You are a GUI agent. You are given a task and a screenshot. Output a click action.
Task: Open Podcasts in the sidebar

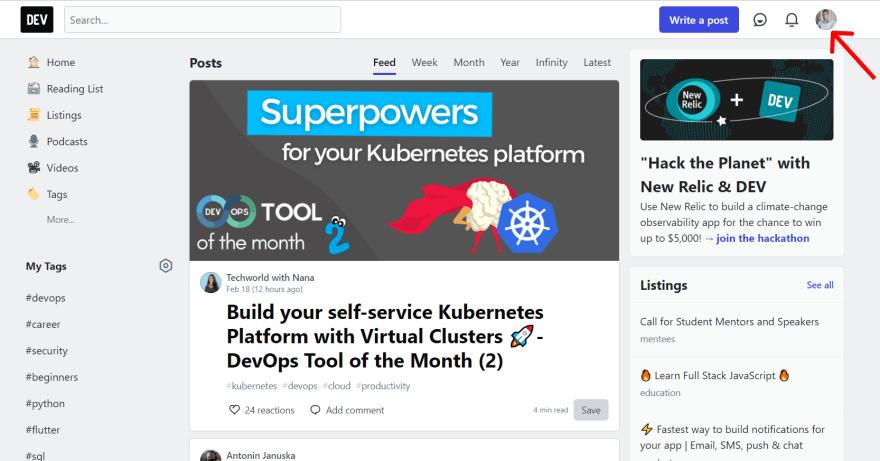[67, 142]
